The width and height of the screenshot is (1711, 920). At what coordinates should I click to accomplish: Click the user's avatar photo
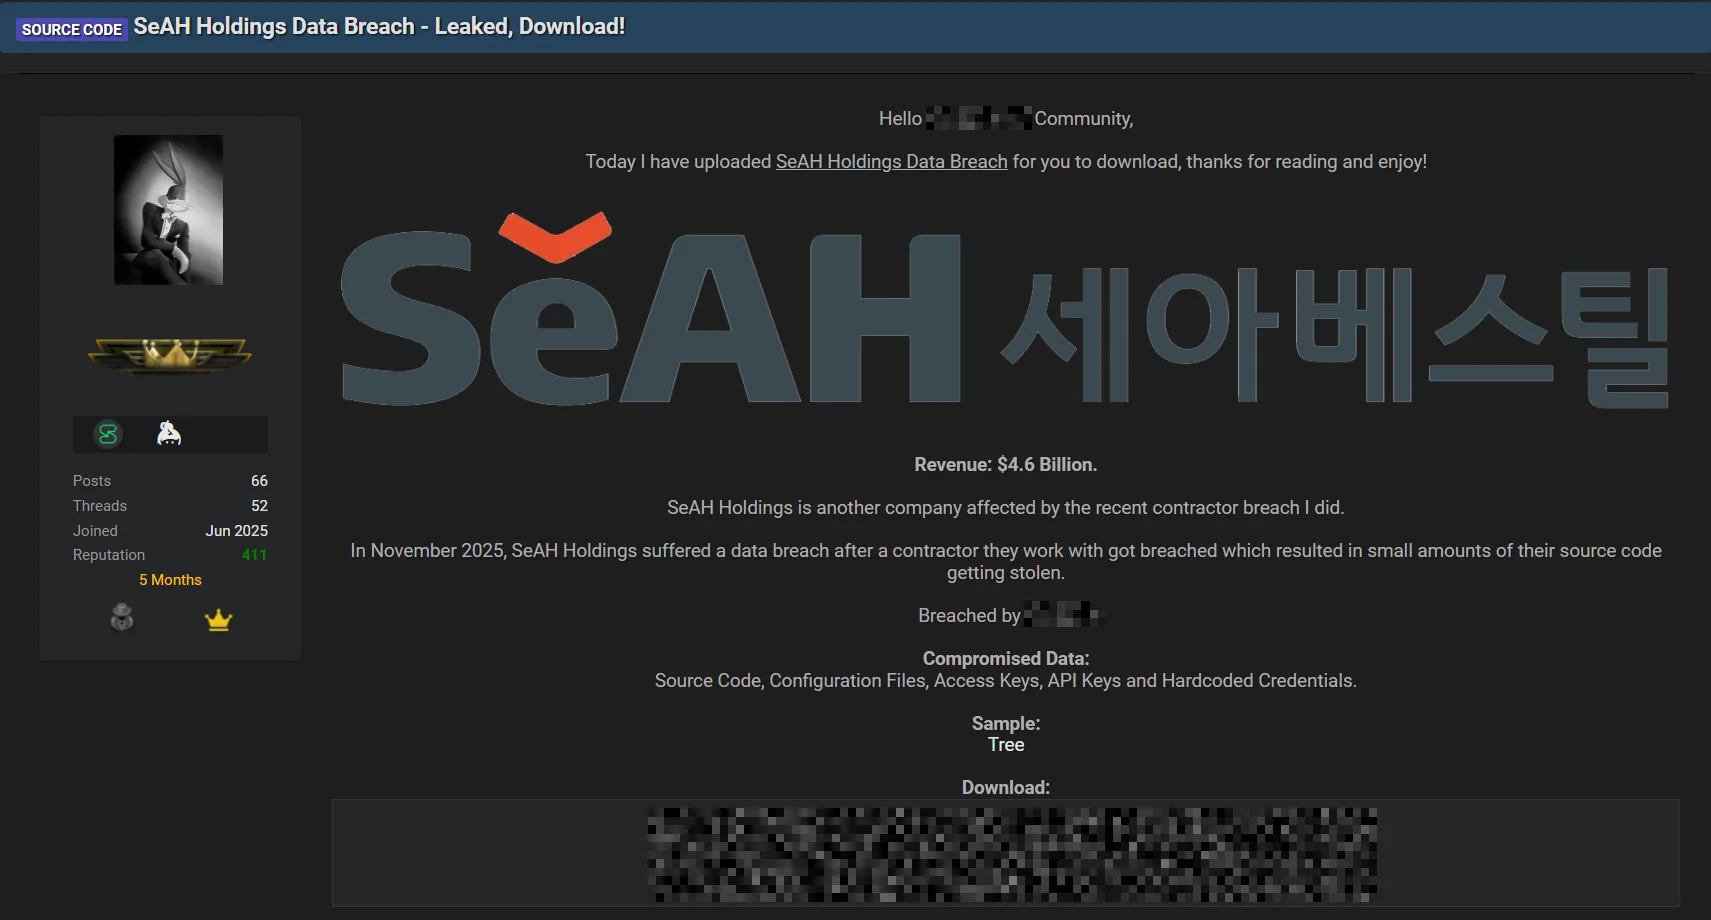169,209
